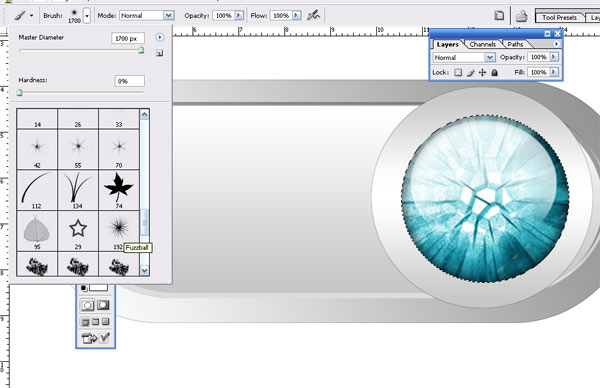Enable the airbrush option in options bar
Image resolution: width=600 pixels, height=388 pixels.
coord(313,15)
